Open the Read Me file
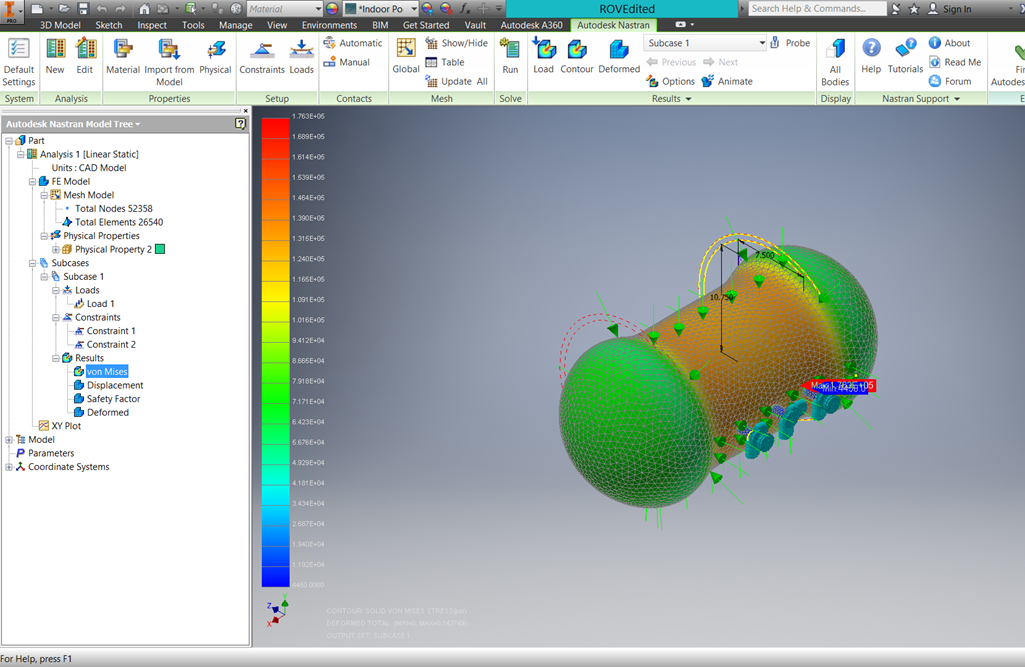 click(x=955, y=62)
